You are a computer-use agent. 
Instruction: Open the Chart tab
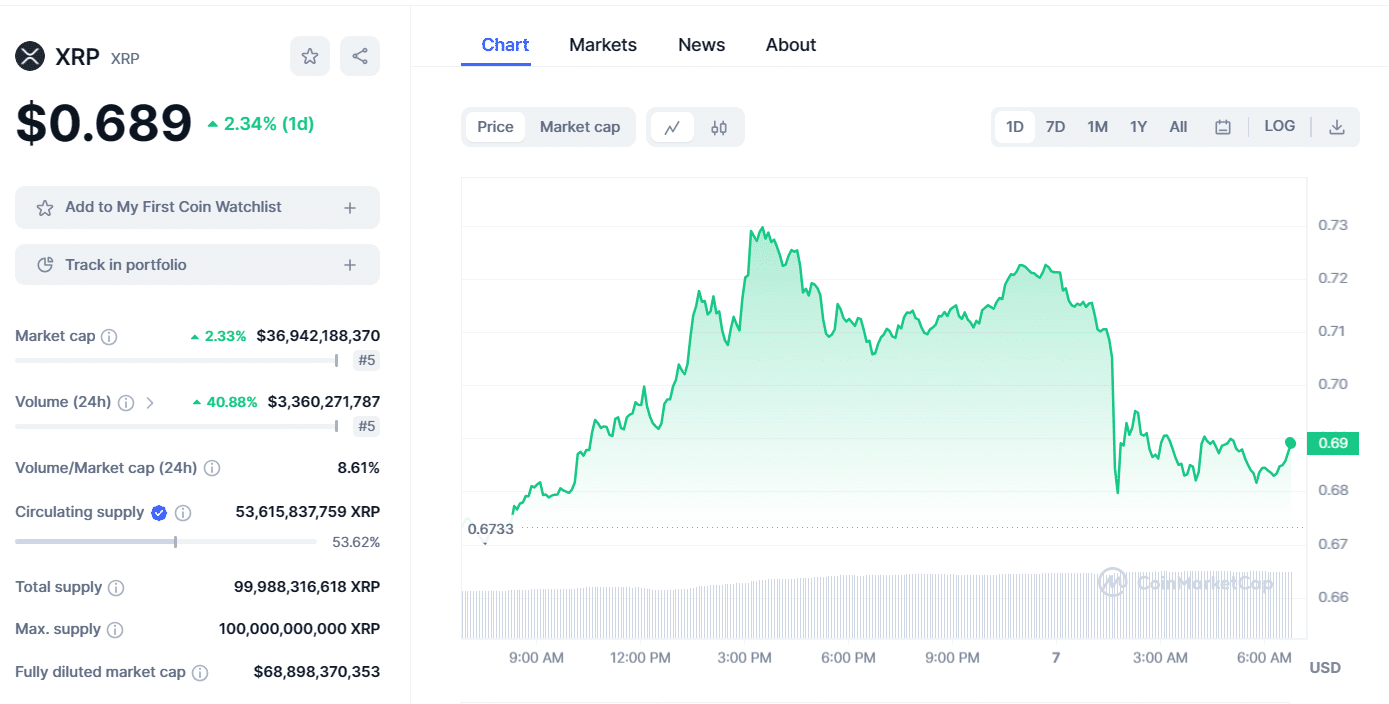click(x=505, y=45)
